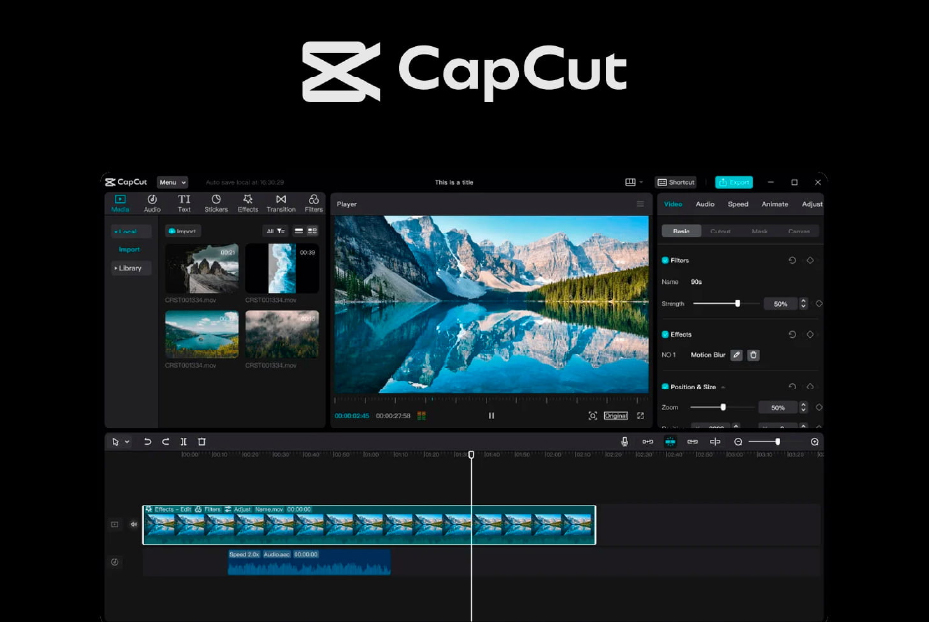Open the Filters panel in top toolbar
This screenshot has width=929, height=622.
(313, 203)
